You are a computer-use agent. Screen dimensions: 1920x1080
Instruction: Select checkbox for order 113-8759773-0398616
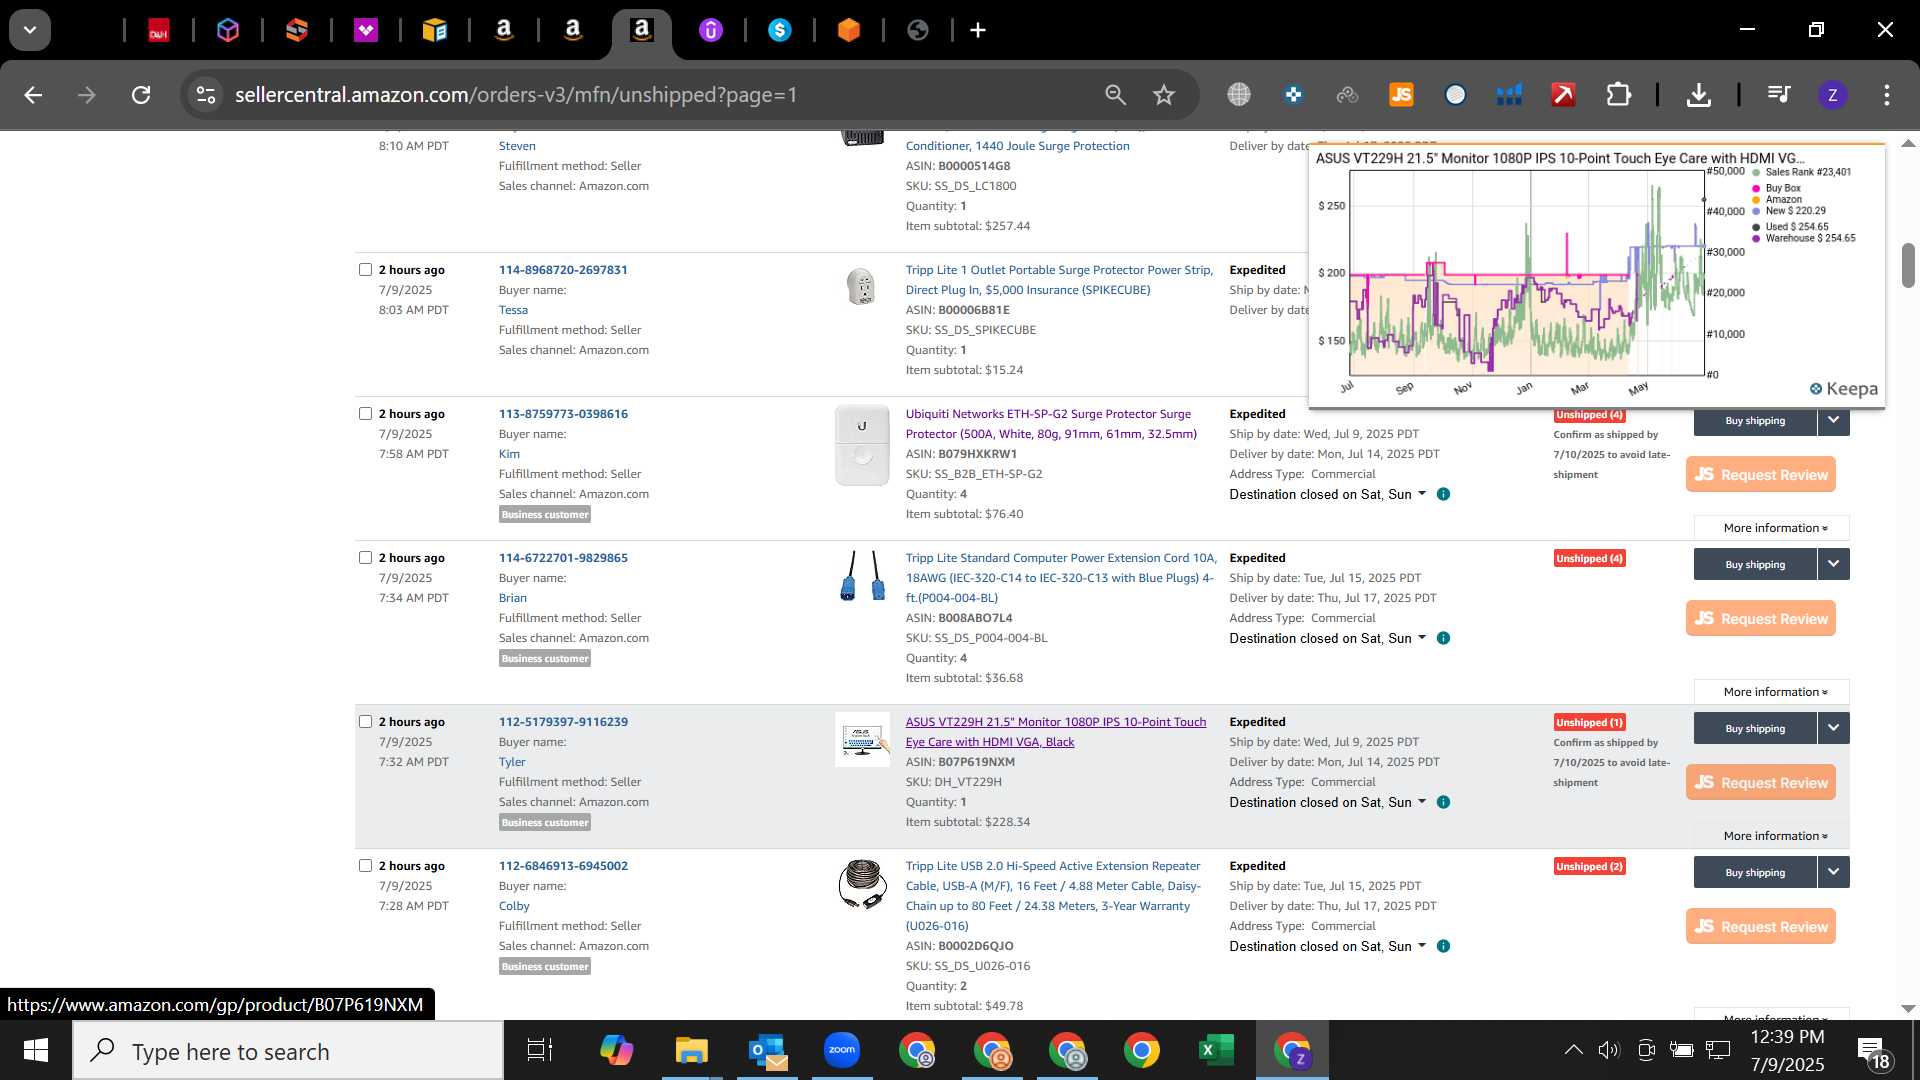(x=365, y=414)
